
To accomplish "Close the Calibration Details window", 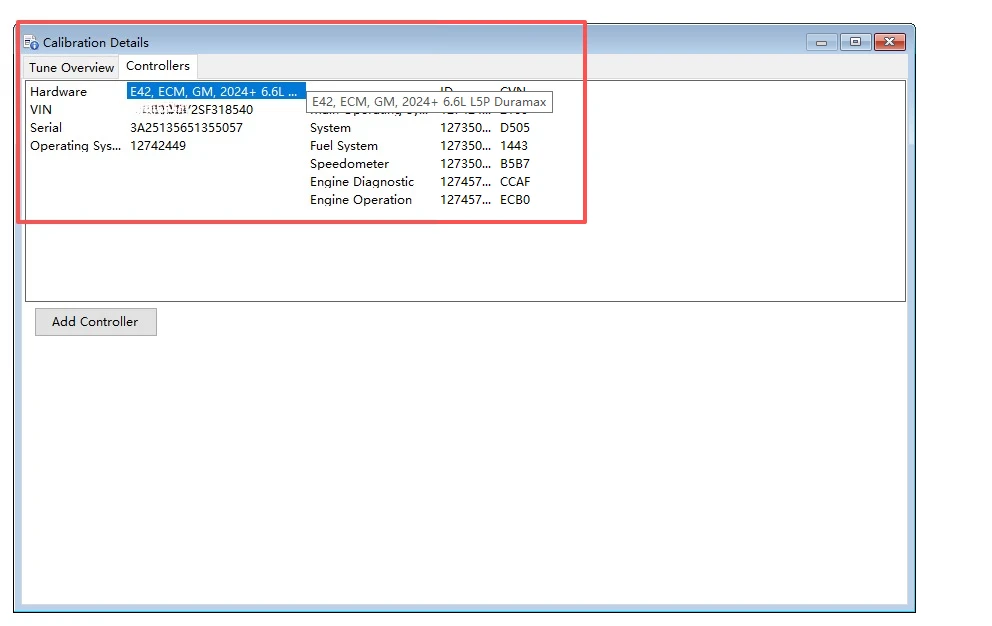I will pyautogui.click(x=890, y=42).
